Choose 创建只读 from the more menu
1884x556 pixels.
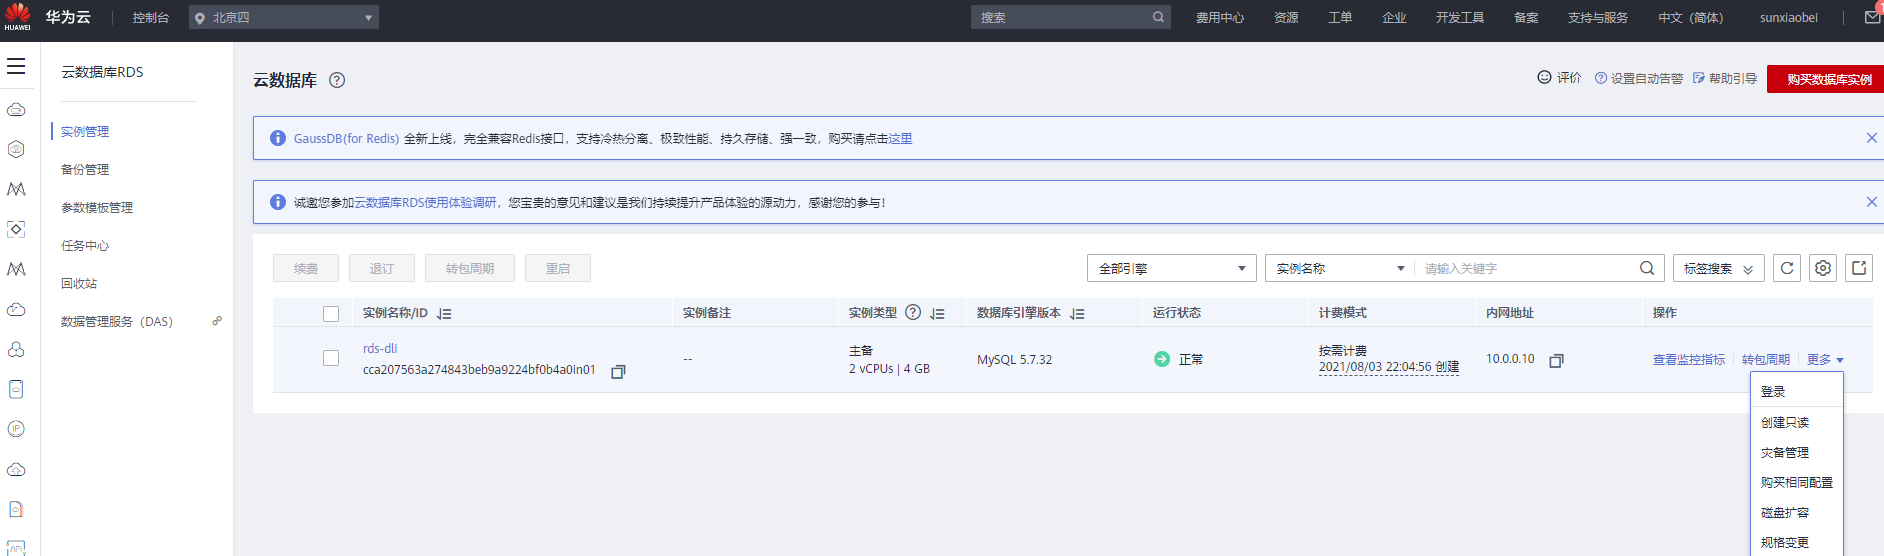point(1797,422)
